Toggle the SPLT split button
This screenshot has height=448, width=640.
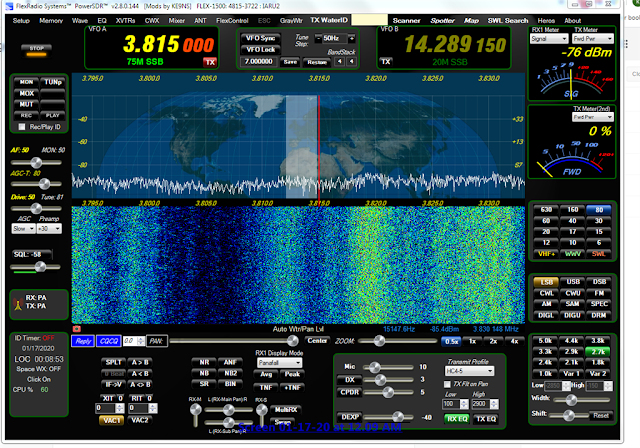(x=113, y=362)
